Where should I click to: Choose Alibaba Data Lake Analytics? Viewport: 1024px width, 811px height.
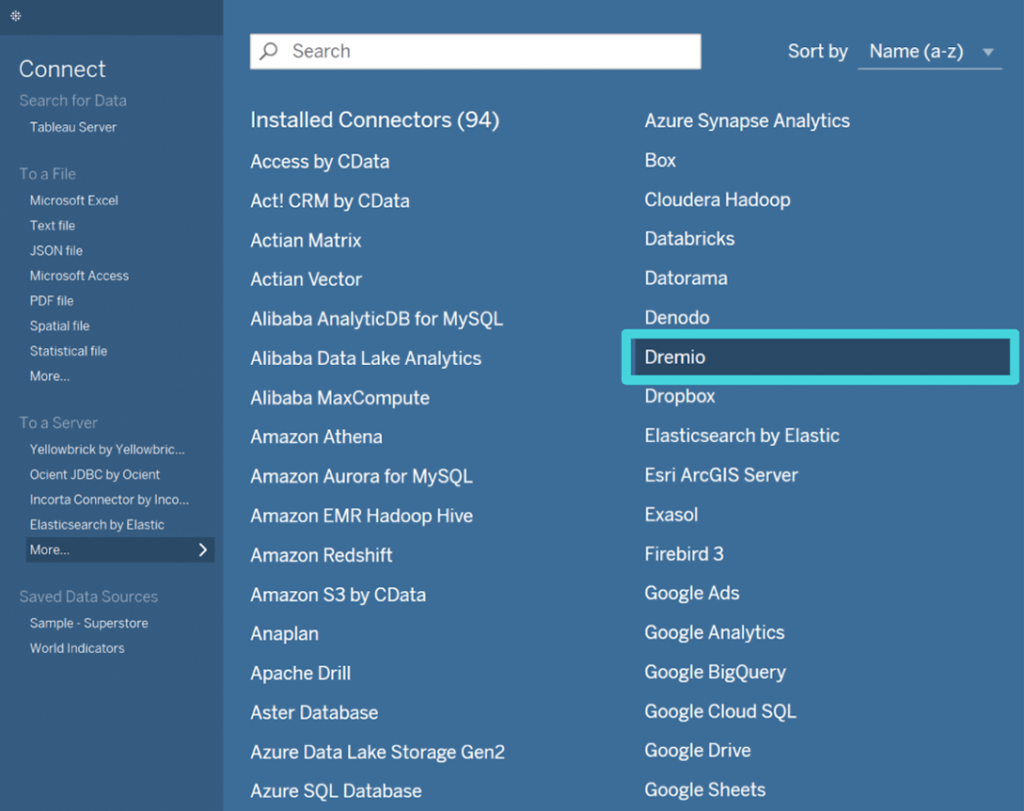[x=366, y=358]
